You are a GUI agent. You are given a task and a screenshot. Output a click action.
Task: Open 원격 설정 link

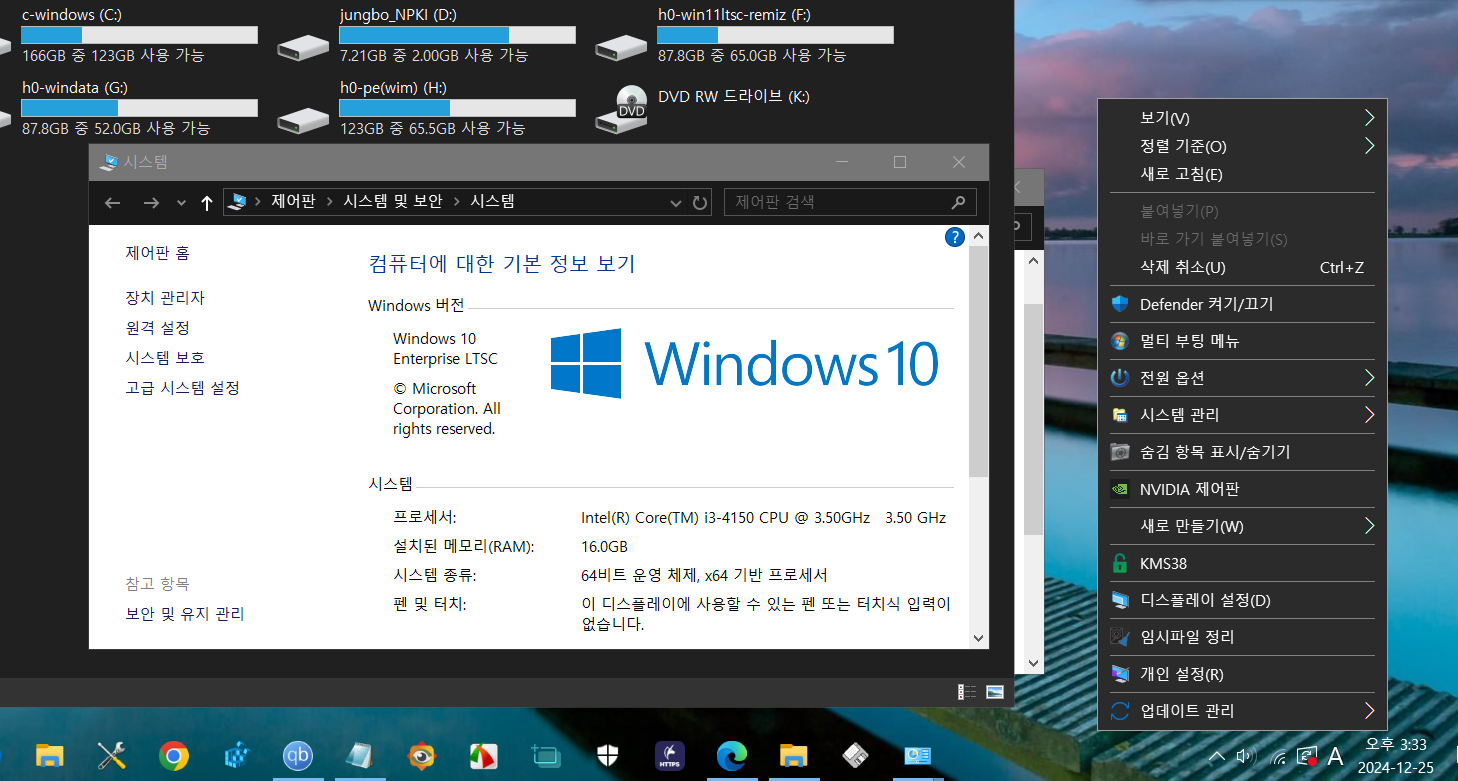tap(157, 328)
